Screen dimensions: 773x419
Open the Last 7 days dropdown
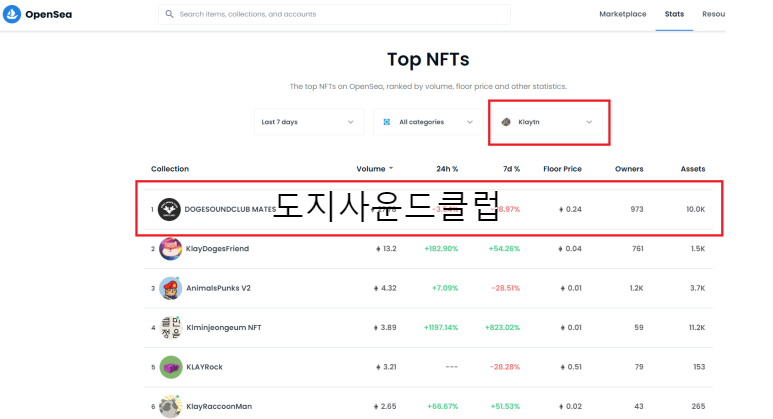309,122
